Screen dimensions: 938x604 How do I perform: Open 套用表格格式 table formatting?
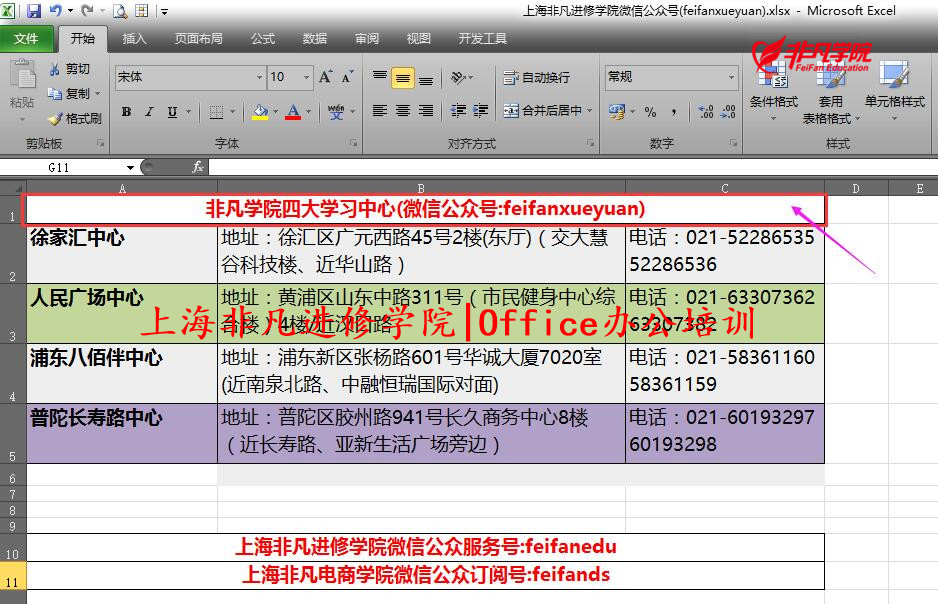click(x=831, y=93)
